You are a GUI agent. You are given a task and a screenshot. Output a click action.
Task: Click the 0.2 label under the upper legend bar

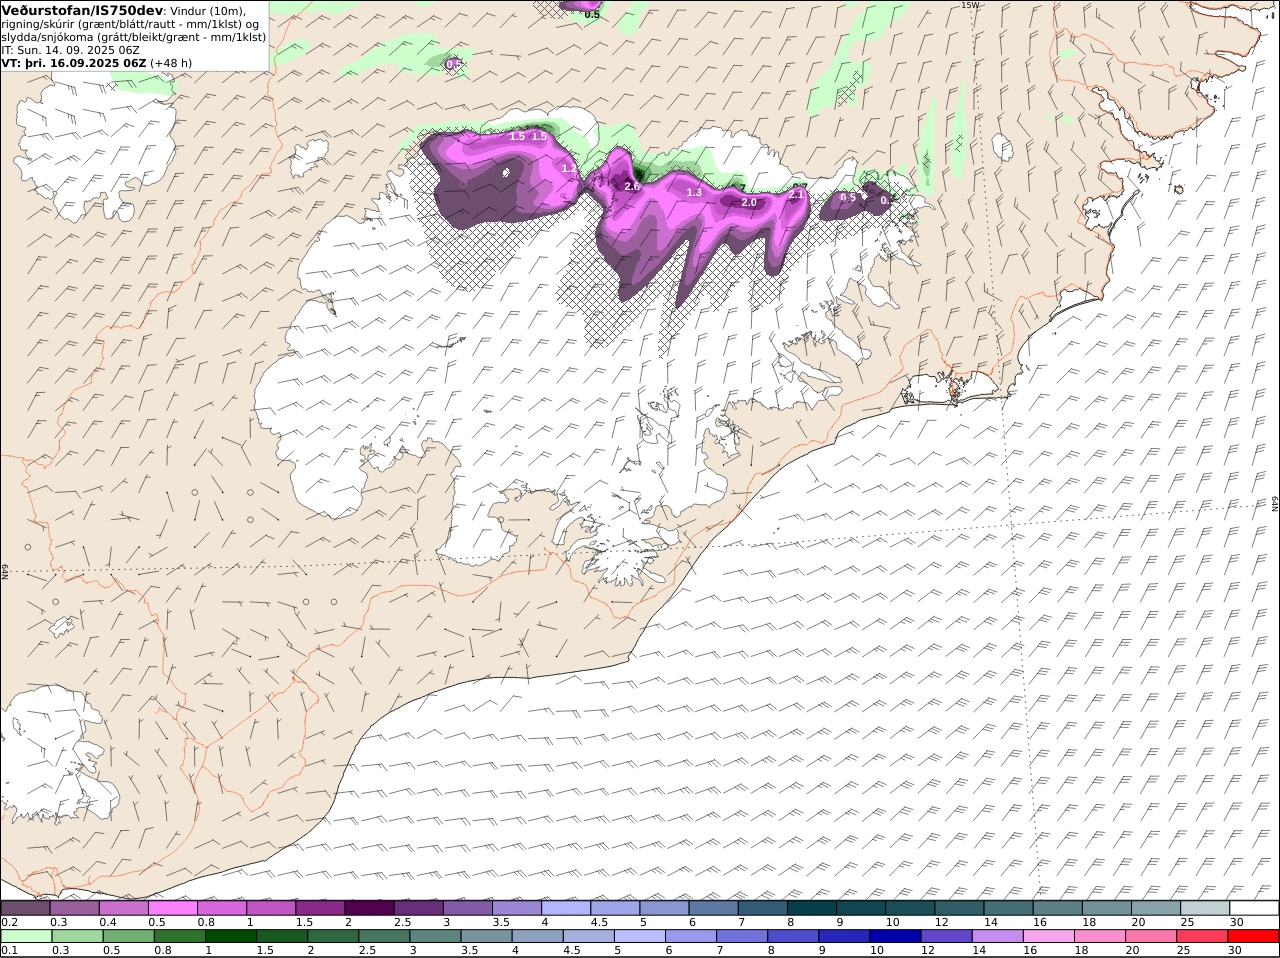pos(10,922)
